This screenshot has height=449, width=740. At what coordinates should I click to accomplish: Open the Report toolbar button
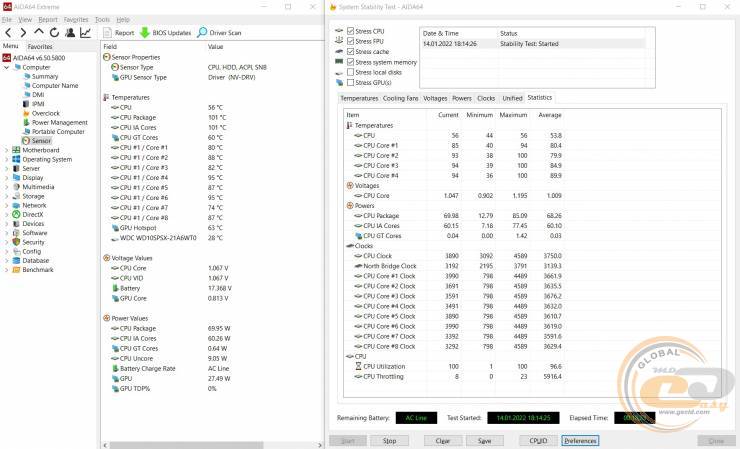pos(118,33)
